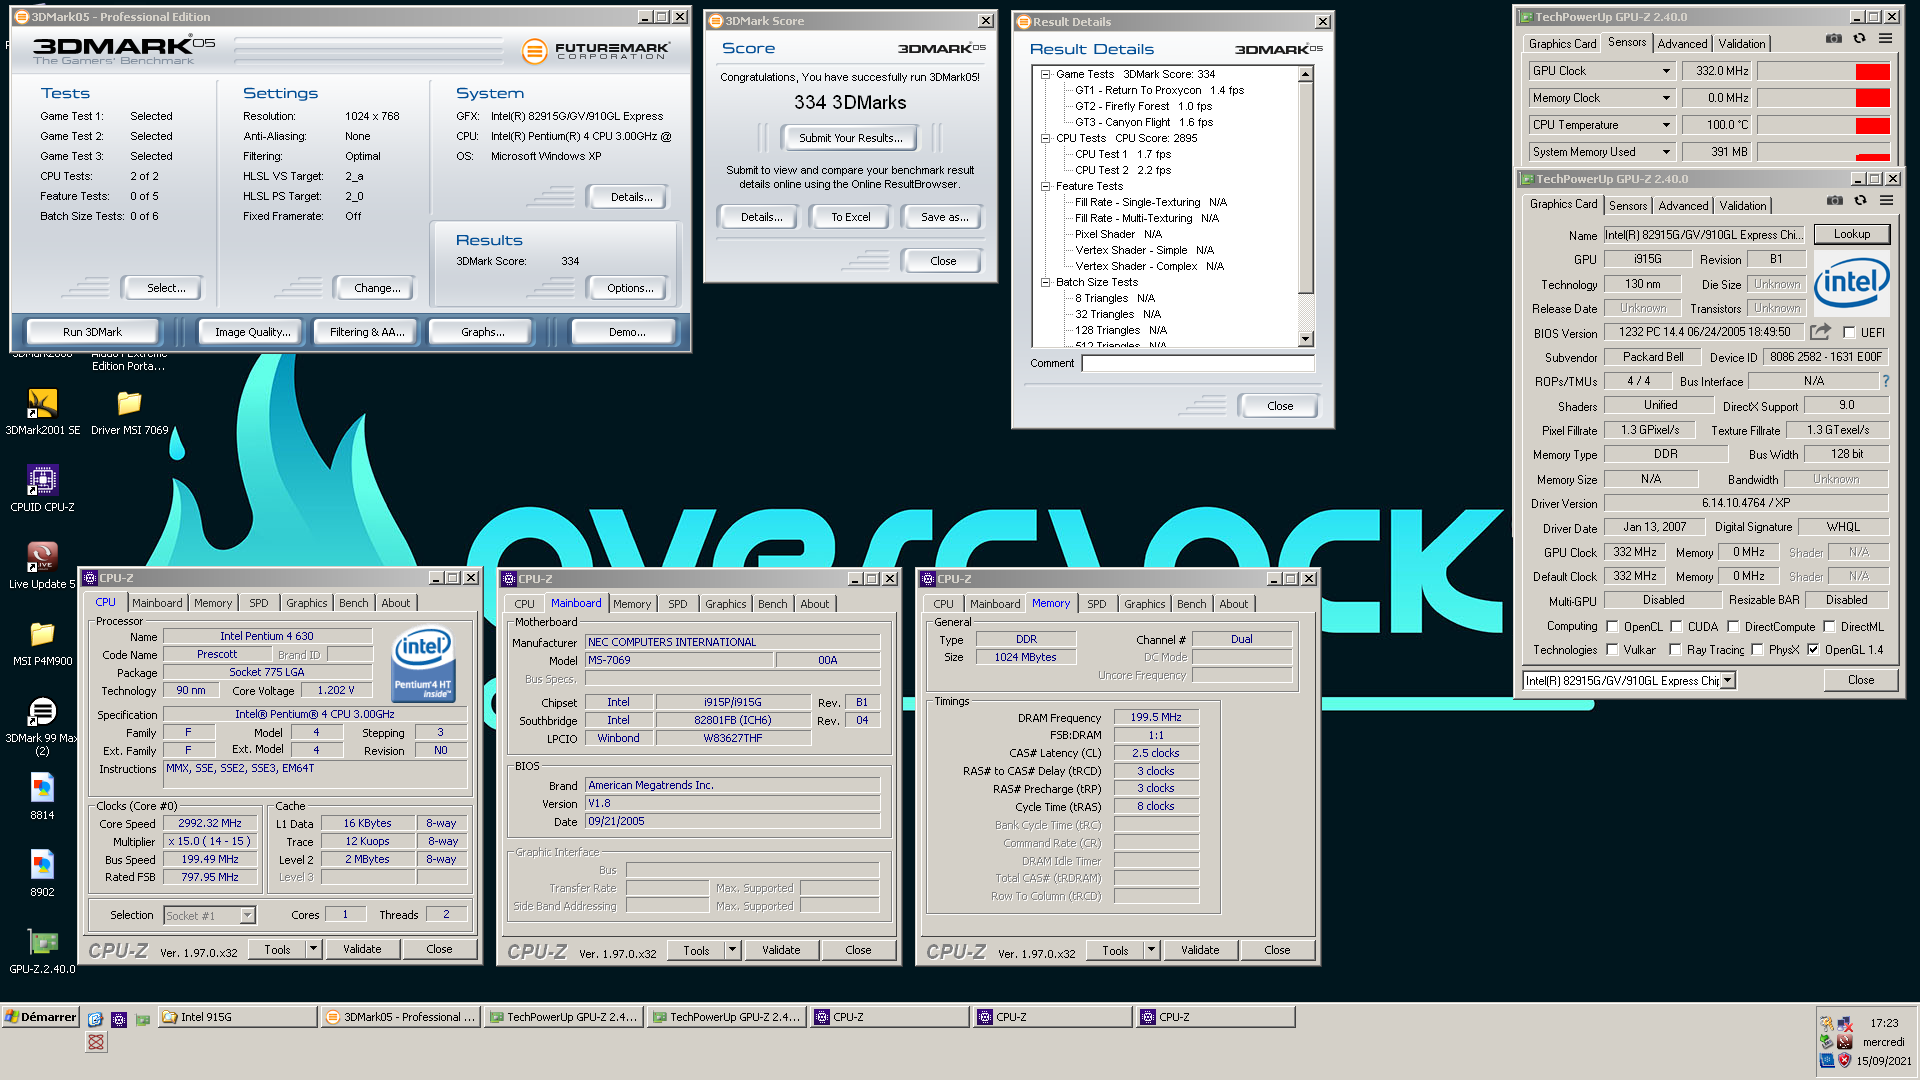
Task: Click To Excel button in 3DMark Score
Action: coord(850,217)
